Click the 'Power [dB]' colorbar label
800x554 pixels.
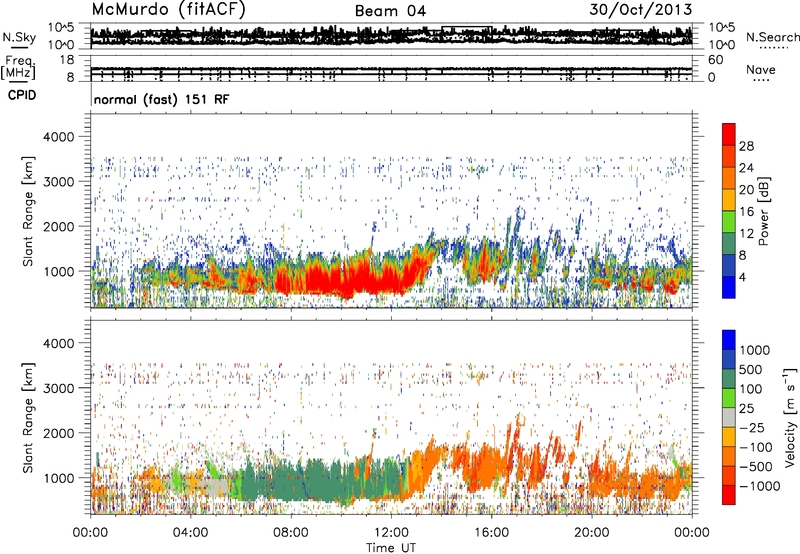tap(763, 211)
